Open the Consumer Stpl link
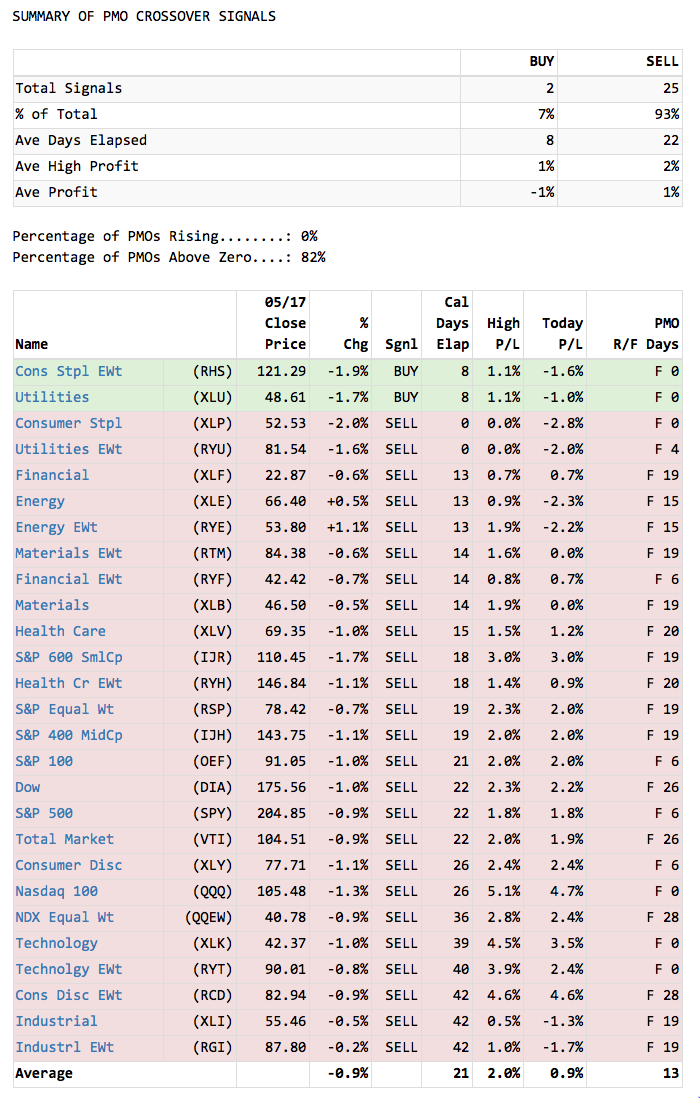Viewport: 700px width, 1098px height. point(68,423)
